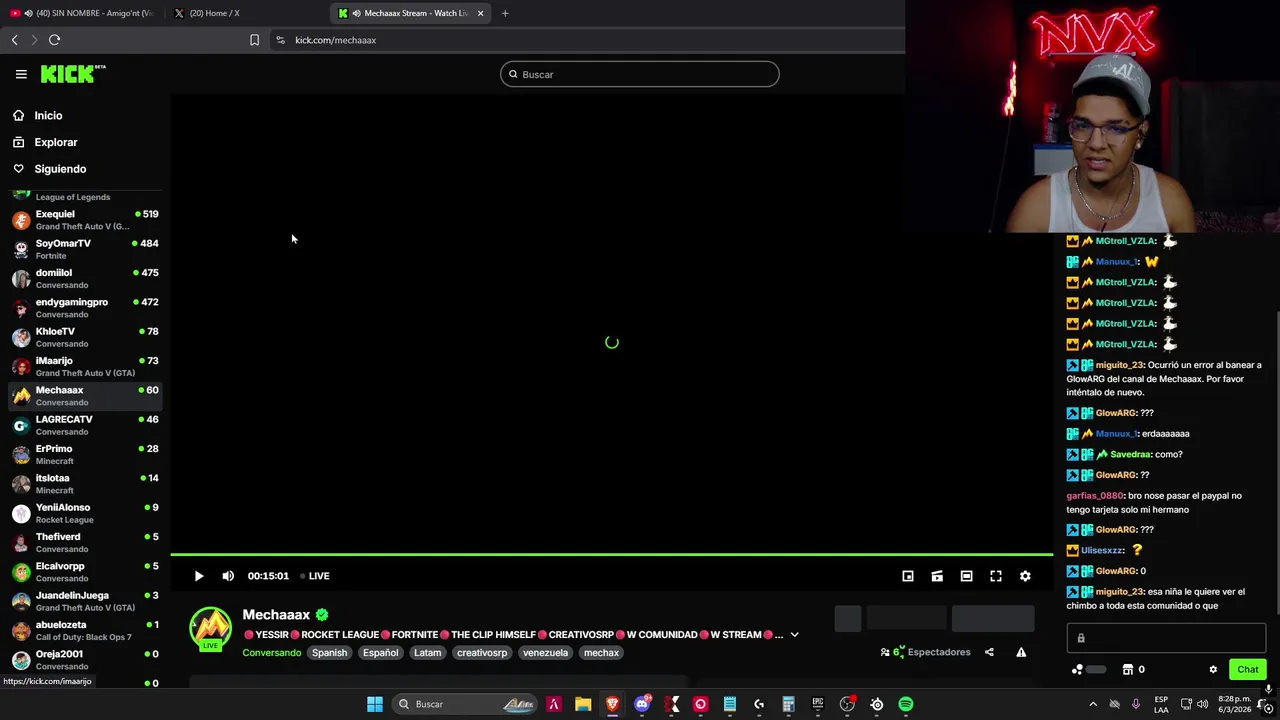This screenshot has height=720, width=1280.
Task: Open Thefiverd channel in sidebar
Action: pos(85,542)
